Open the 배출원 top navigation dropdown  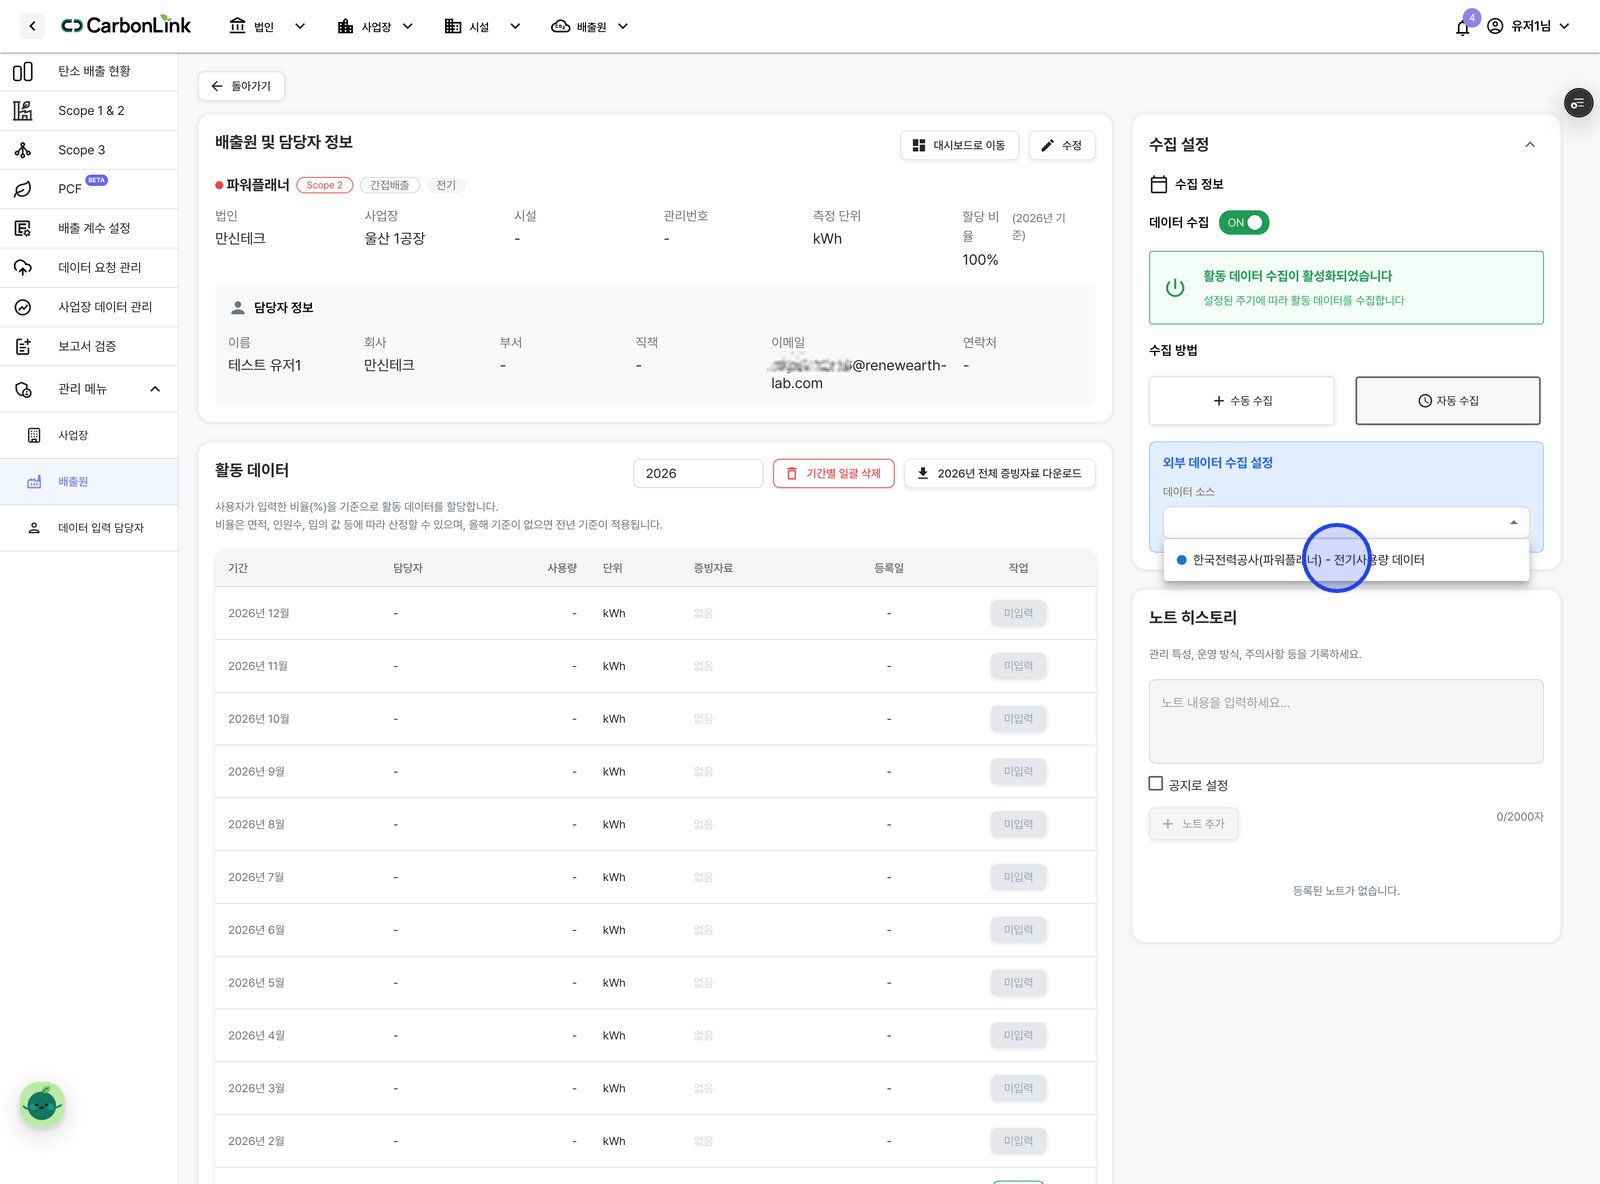click(x=590, y=27)
